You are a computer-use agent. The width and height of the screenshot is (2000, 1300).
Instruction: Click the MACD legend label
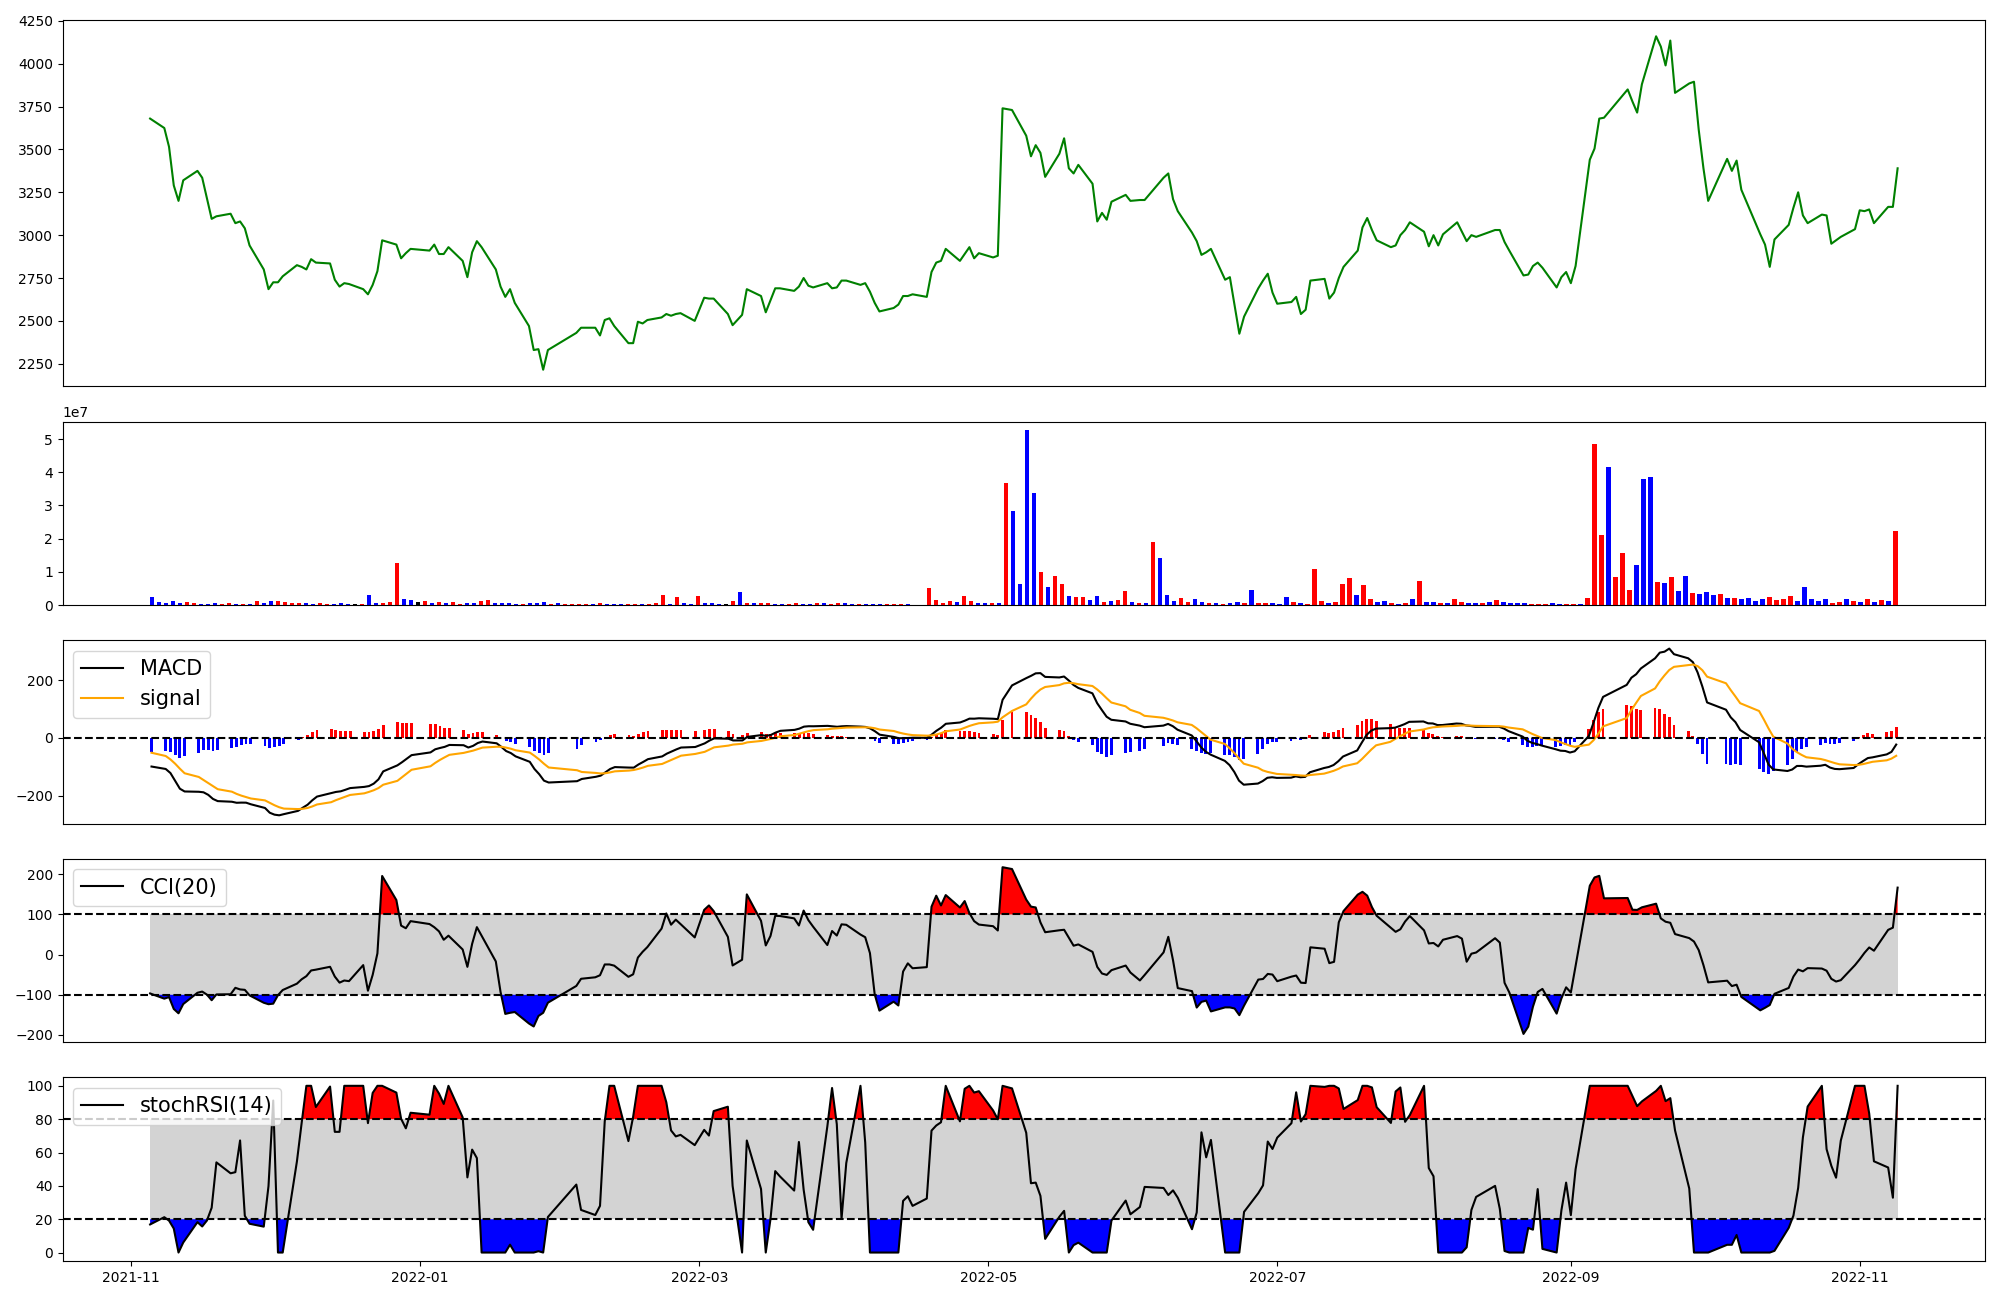point(170,668)
